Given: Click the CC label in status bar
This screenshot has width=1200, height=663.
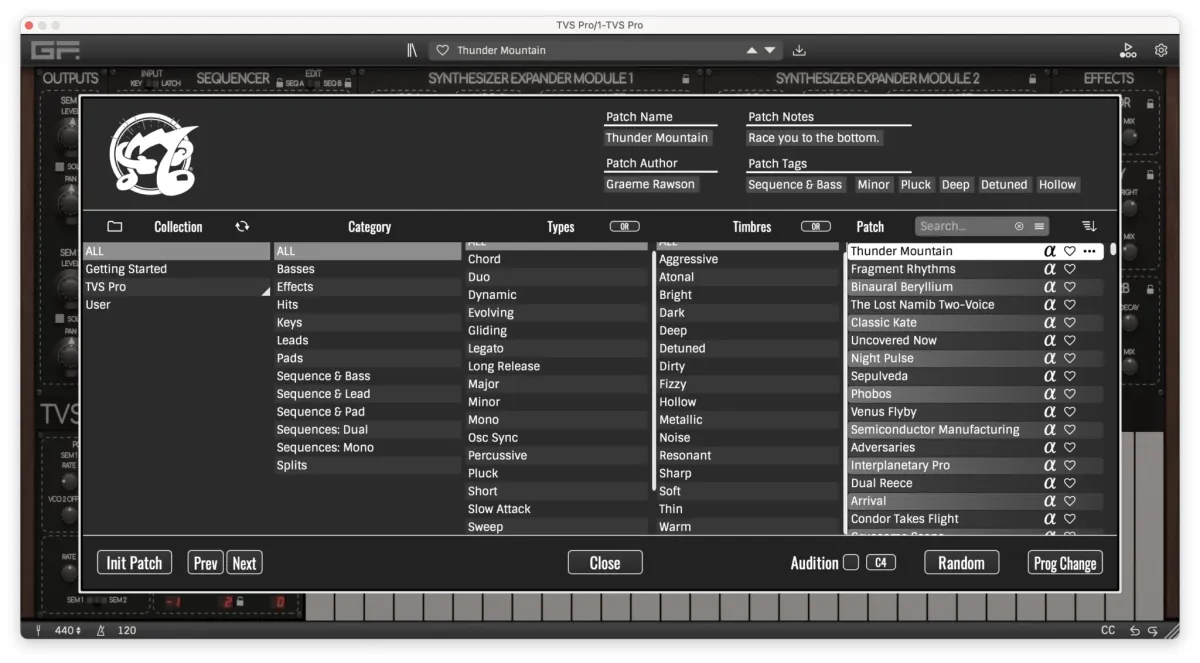Looking at the screenshot, I should point(1108,631).
